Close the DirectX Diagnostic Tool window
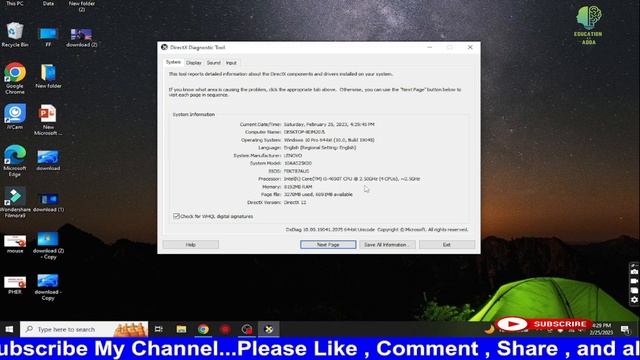 point(470,47)
